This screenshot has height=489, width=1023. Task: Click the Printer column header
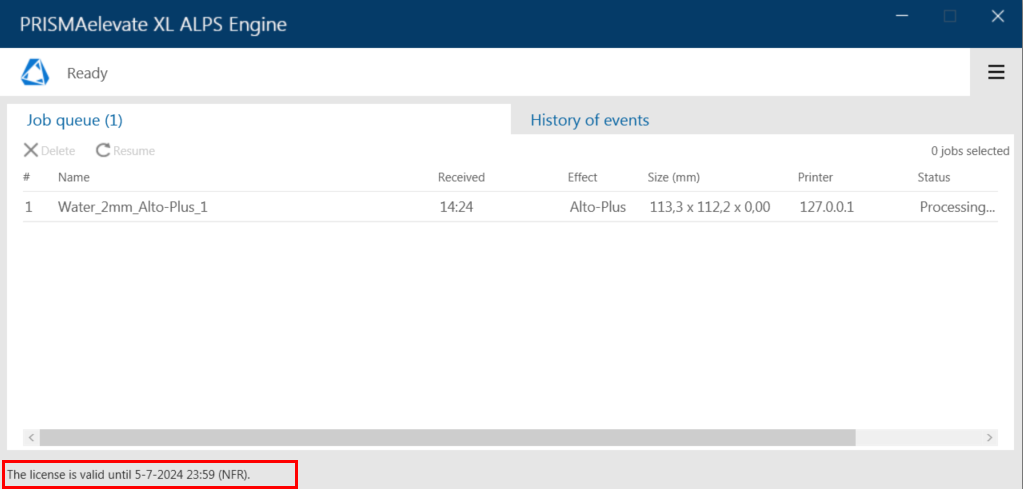(x=816, y=177)
